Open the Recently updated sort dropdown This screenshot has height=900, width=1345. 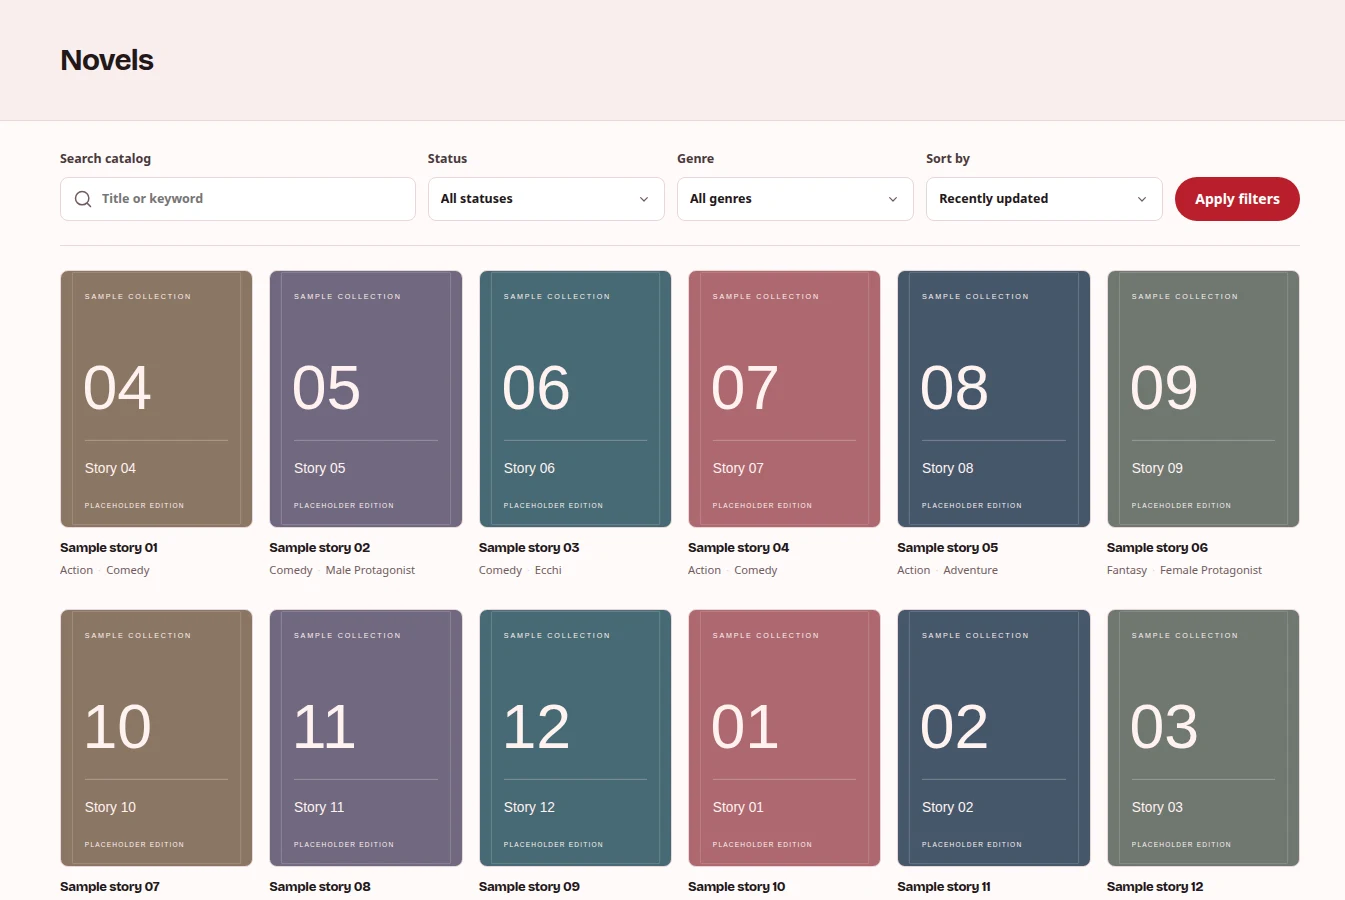(x=1044, y=199)
